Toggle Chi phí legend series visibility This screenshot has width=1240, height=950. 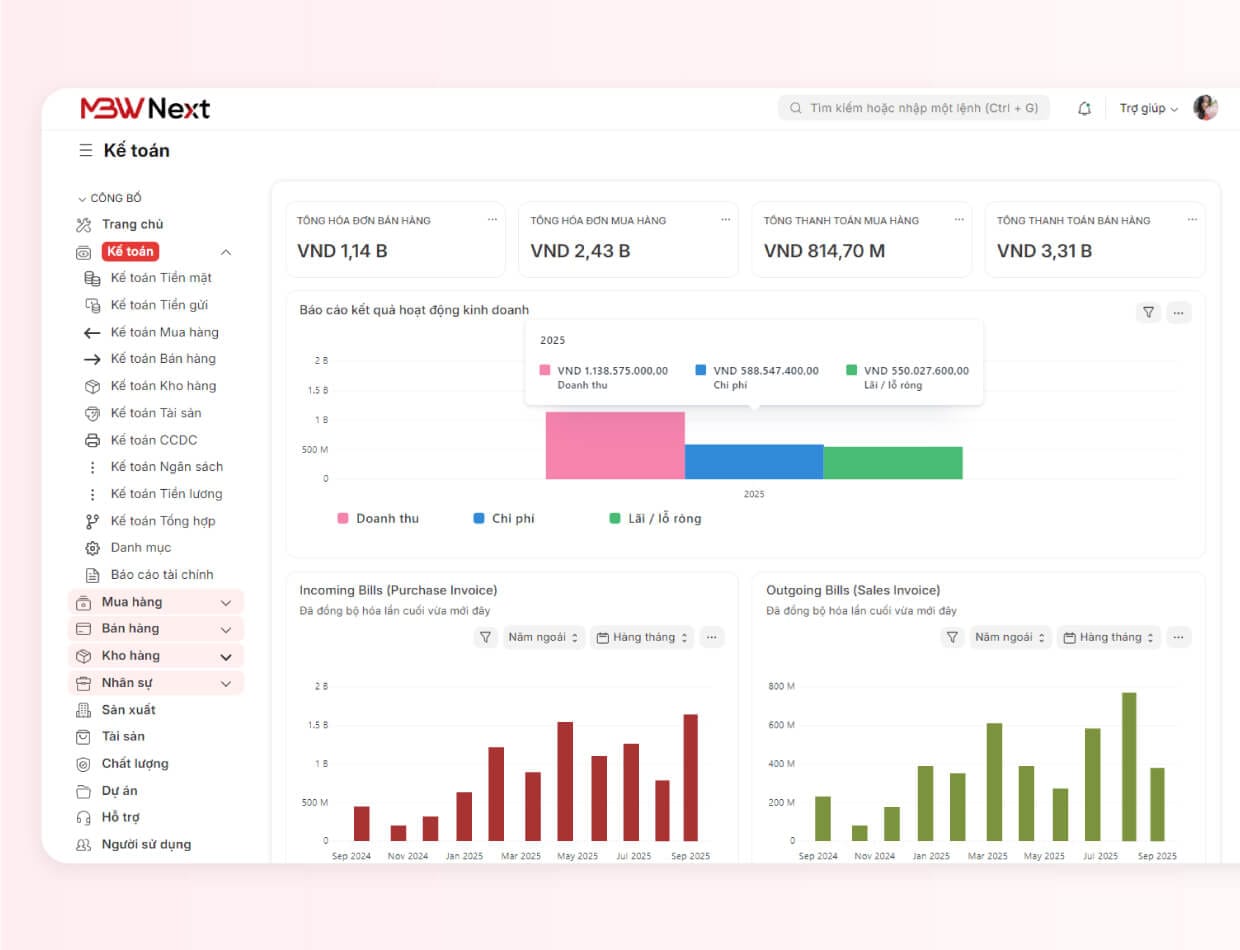(x=504, y=518)
